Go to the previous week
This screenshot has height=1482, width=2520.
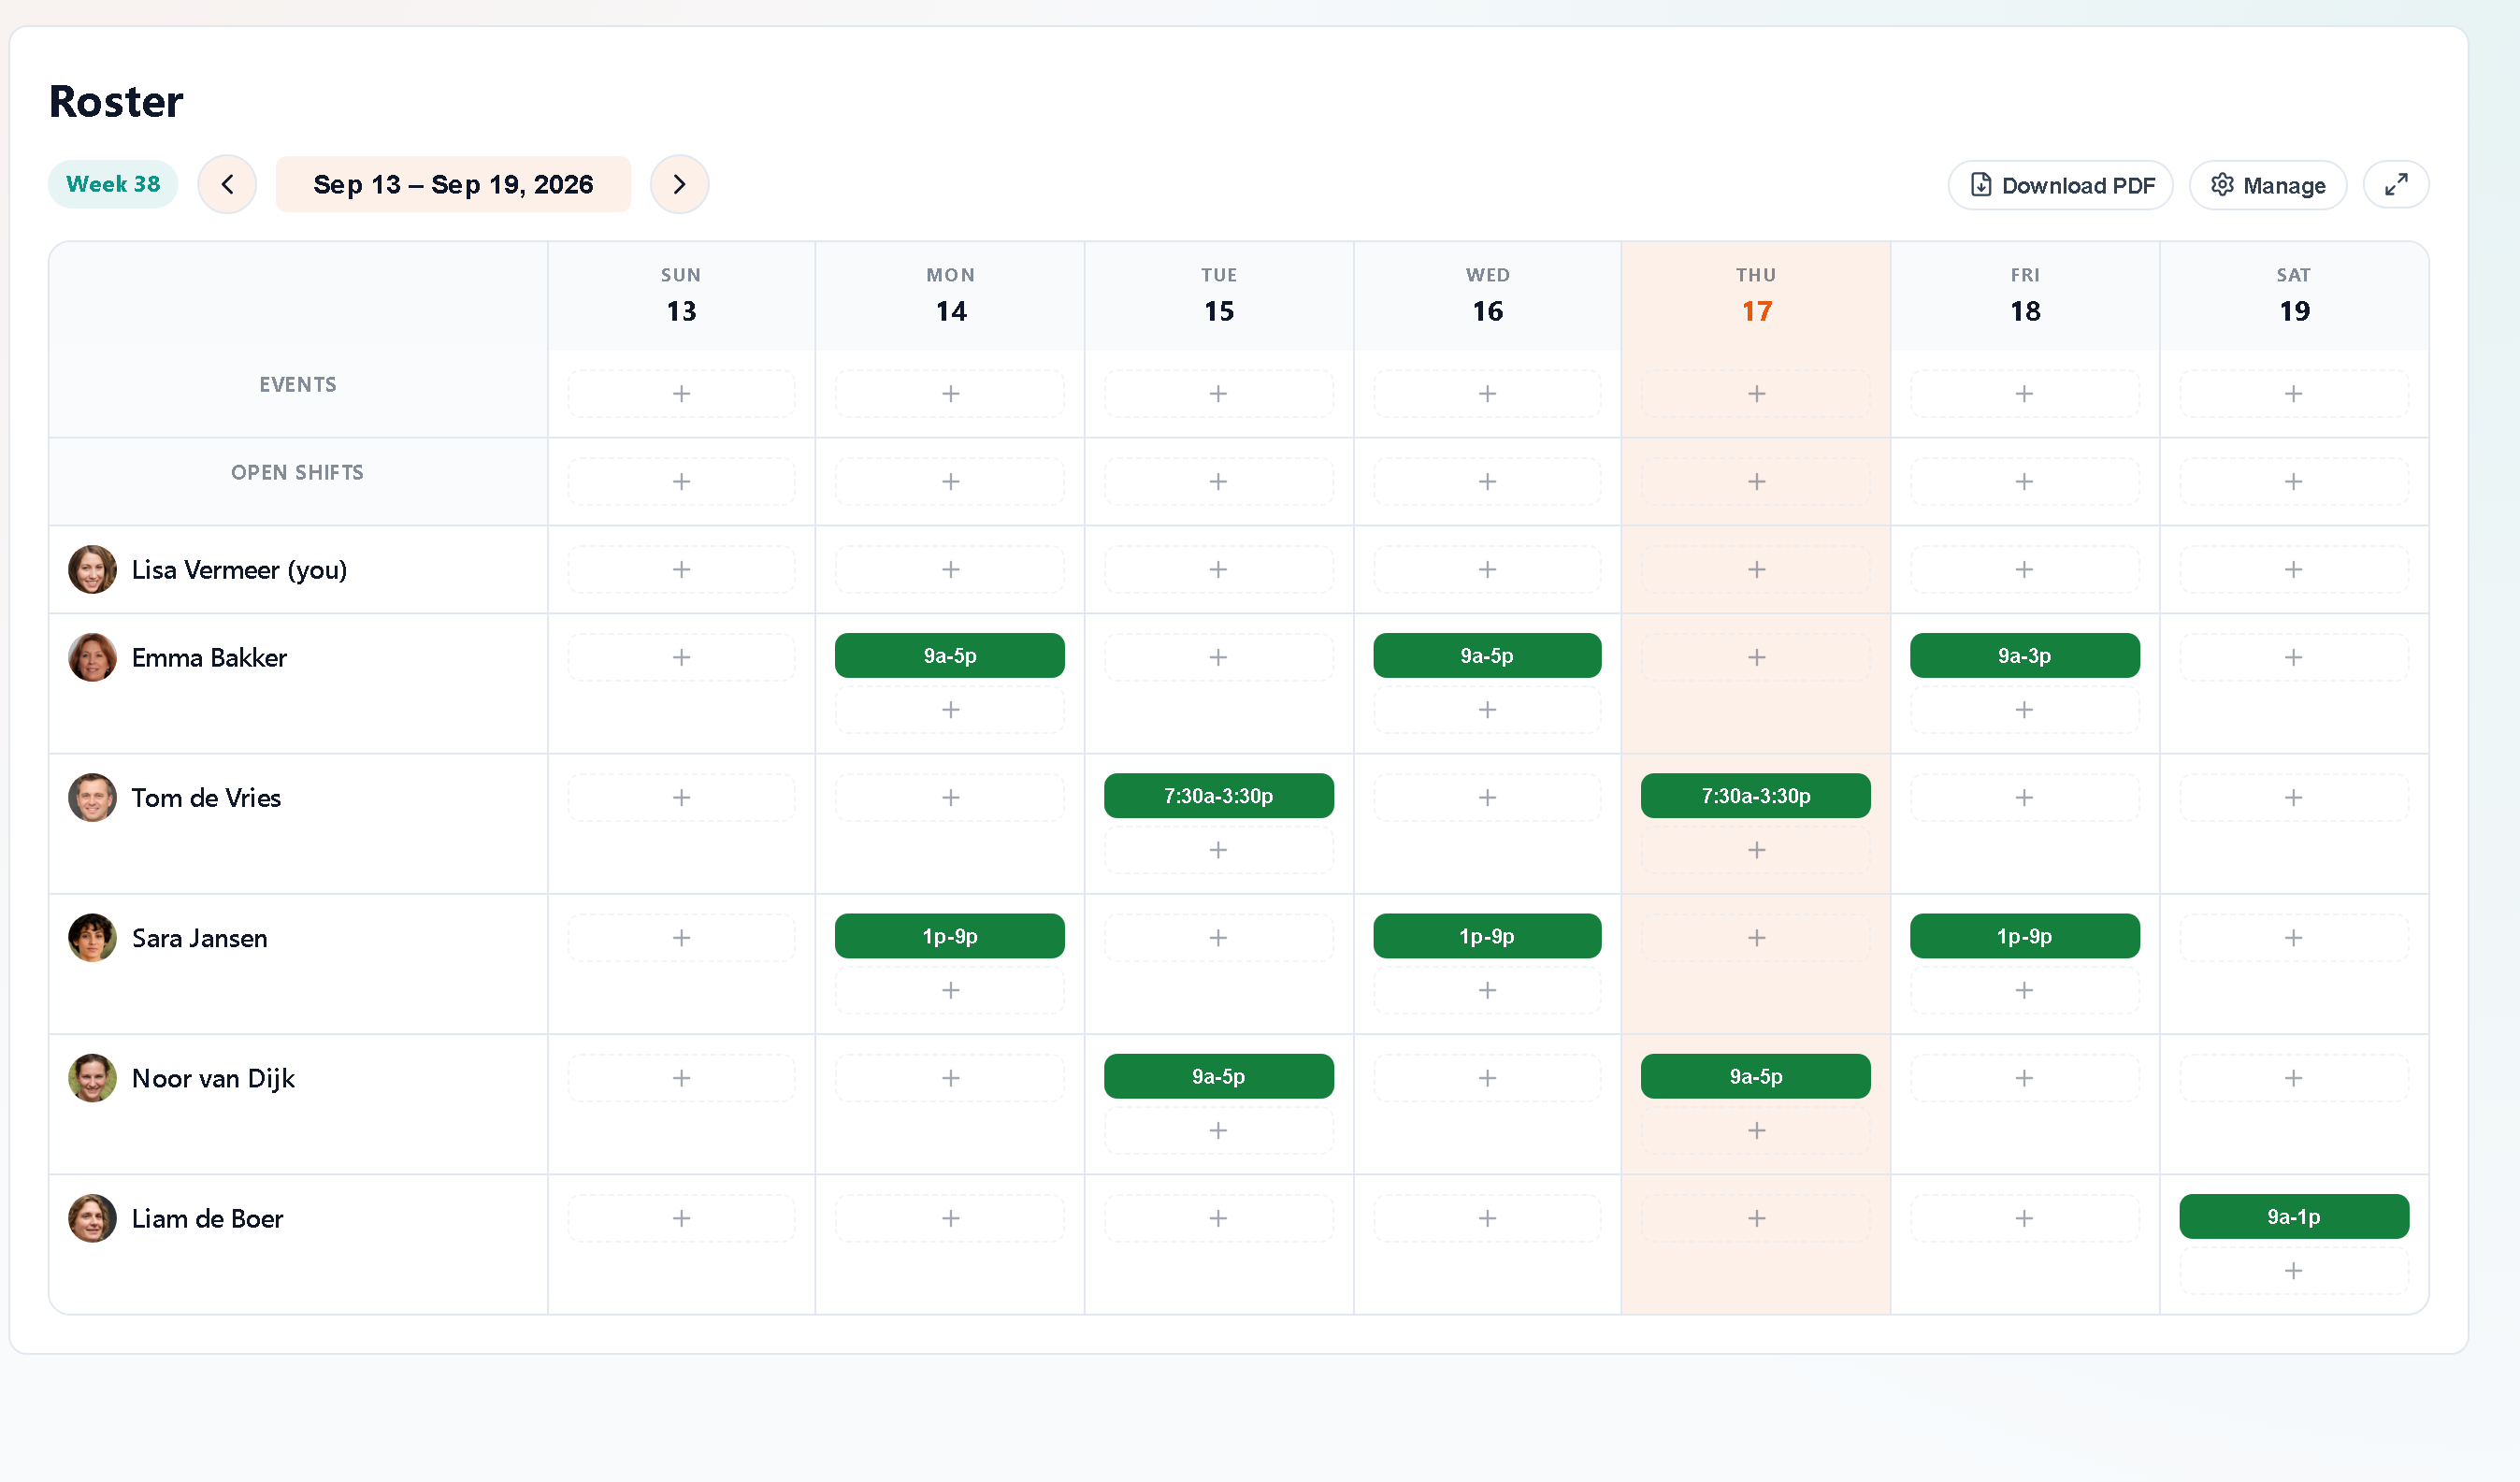click(x=227, y=184)
